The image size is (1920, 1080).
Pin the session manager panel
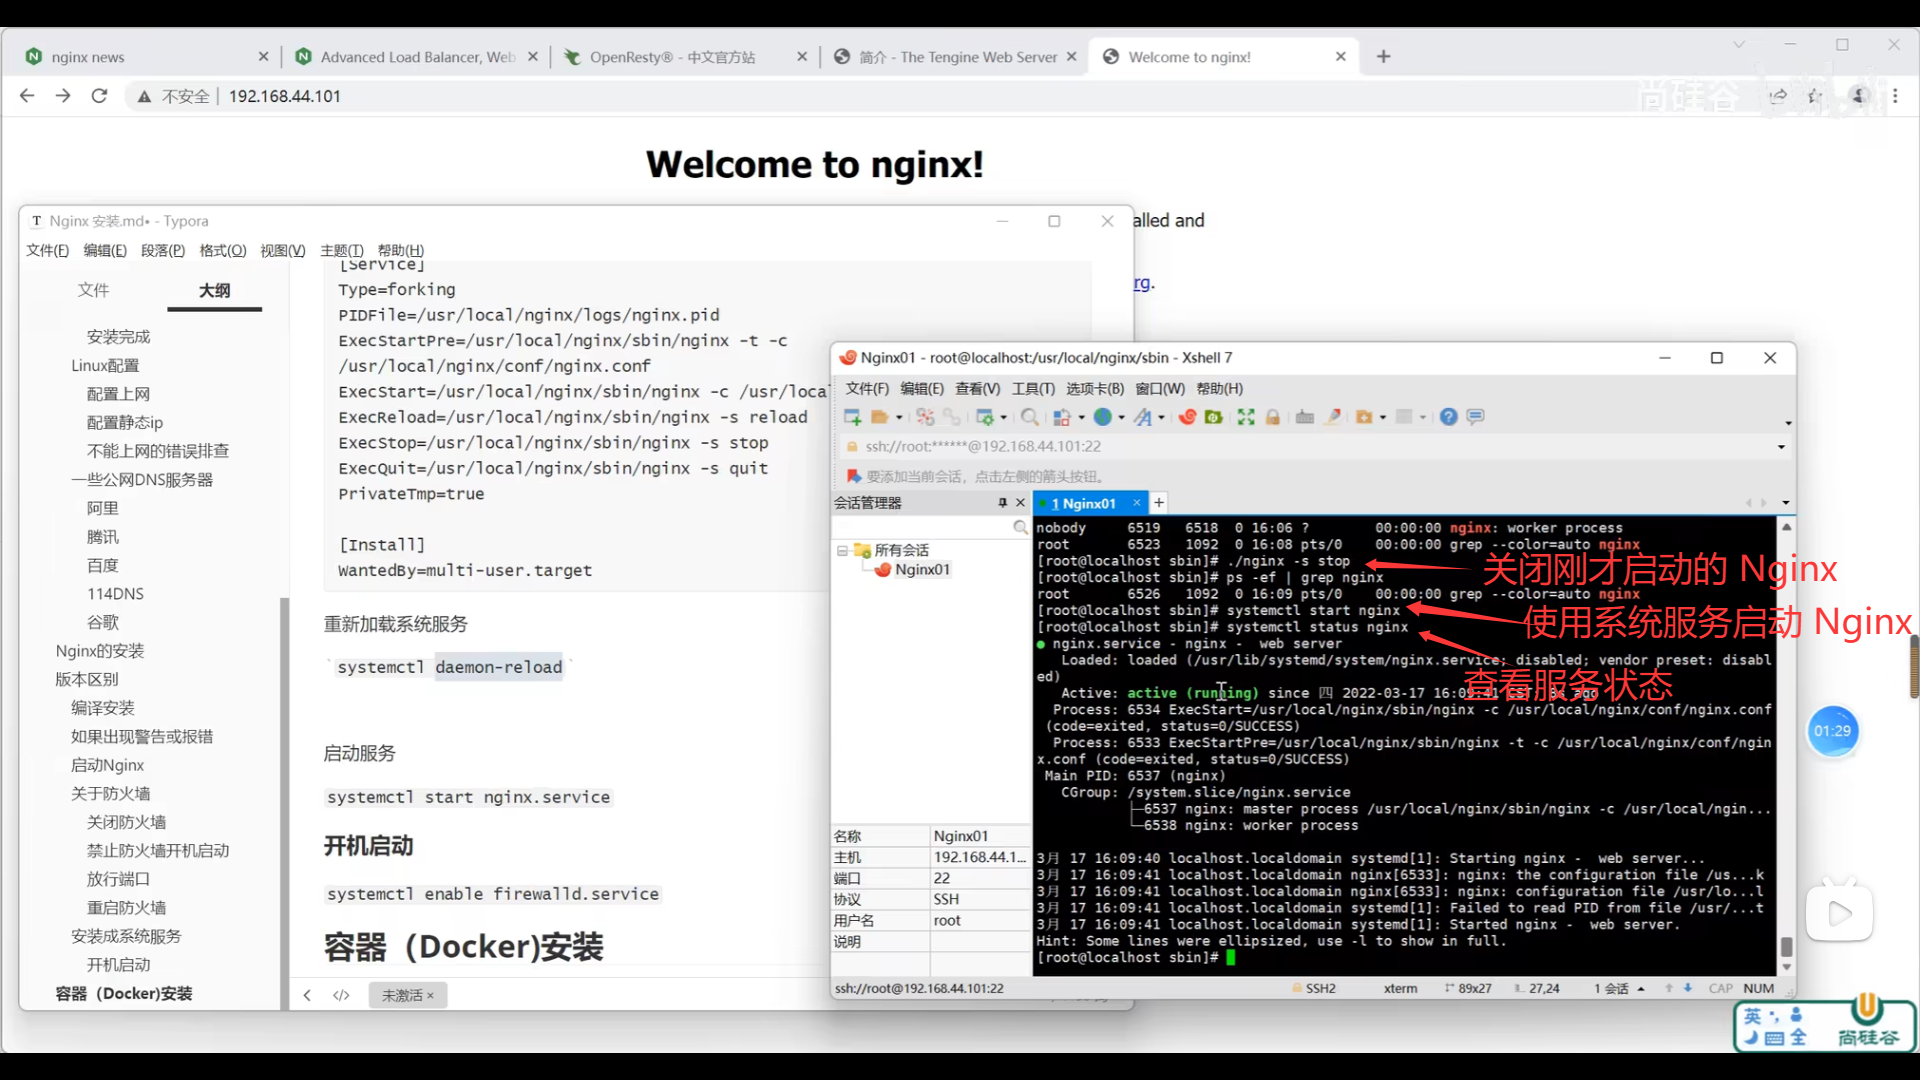(1002, 503)
